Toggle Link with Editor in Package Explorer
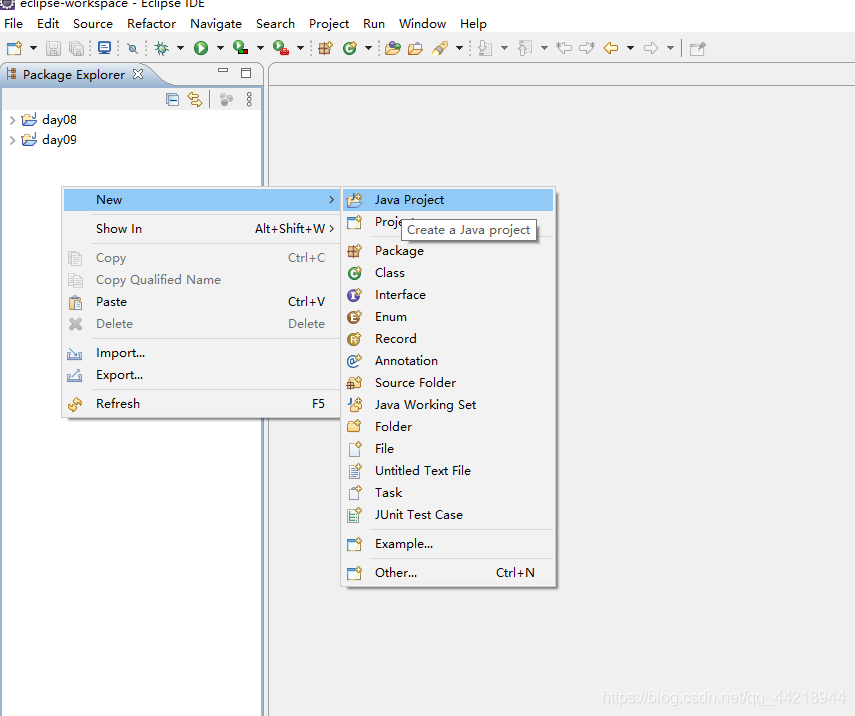The image size is (855, 716). [195, 99]
